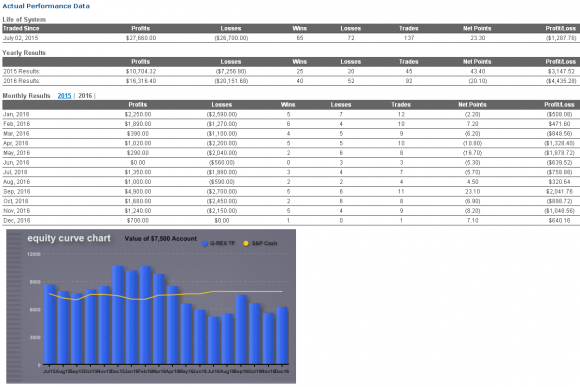Click the 'Yearly Results' label
The height and width of the screenshot is (387, 580).
click(24, 53)
